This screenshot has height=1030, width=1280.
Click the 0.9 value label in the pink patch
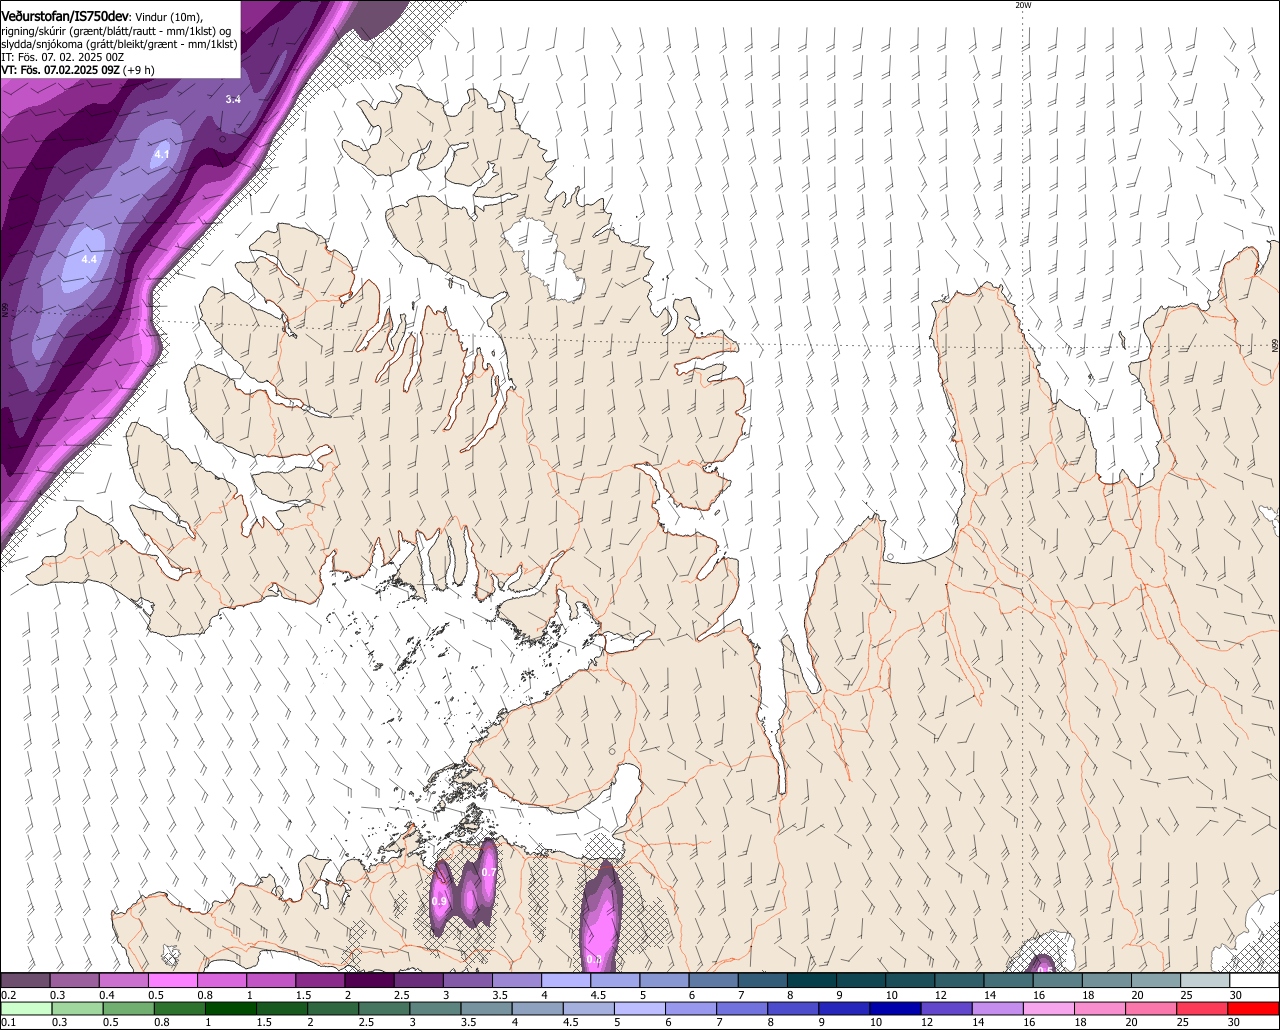coord(439,901)
